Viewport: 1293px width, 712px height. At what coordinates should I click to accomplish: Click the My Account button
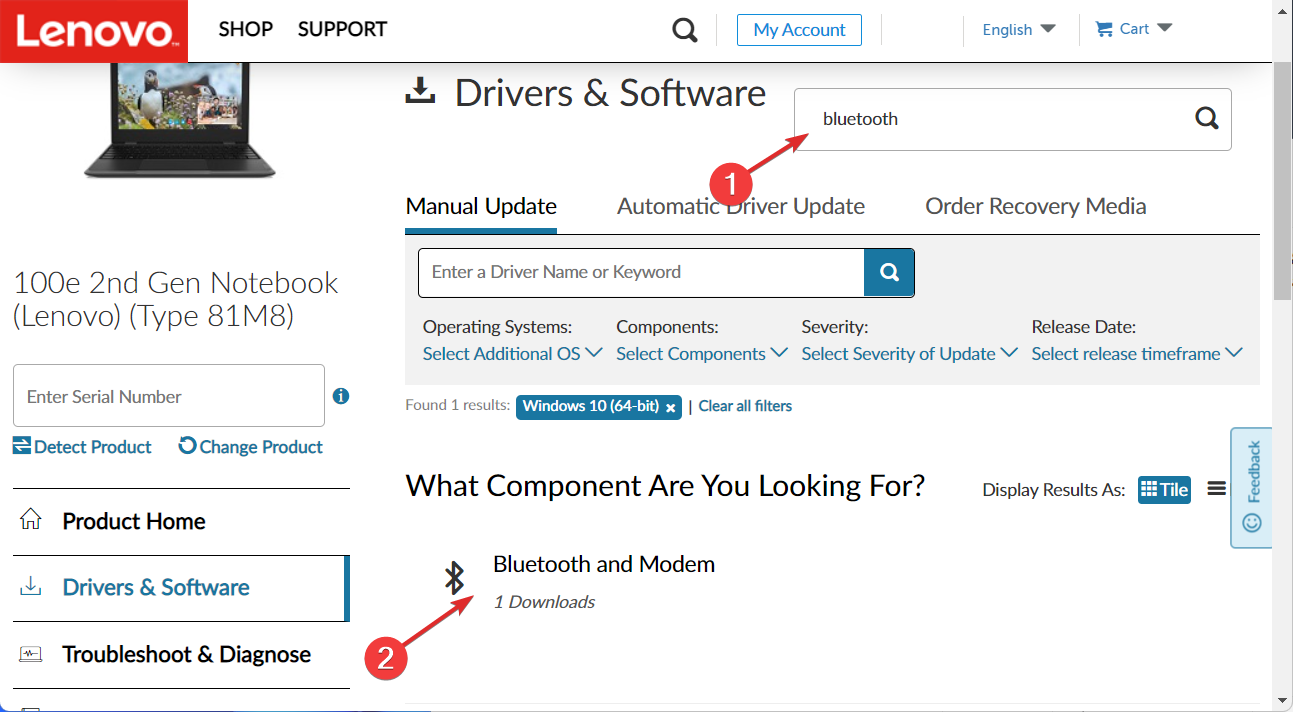point(799,30)
